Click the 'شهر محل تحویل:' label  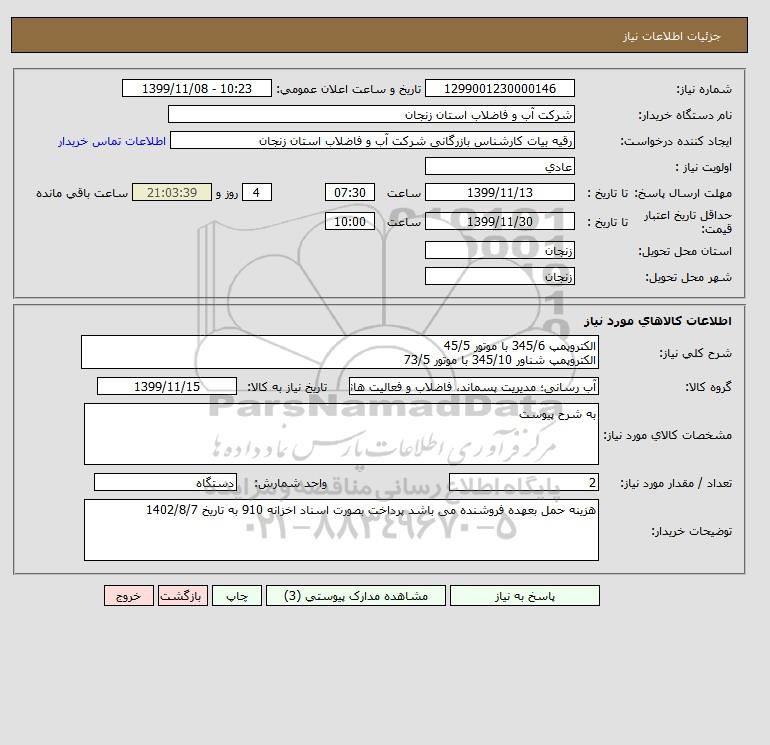pos(688,277)
